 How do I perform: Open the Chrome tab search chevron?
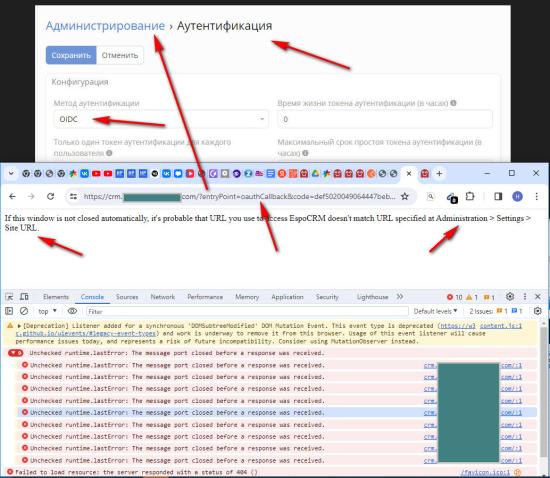11,173
